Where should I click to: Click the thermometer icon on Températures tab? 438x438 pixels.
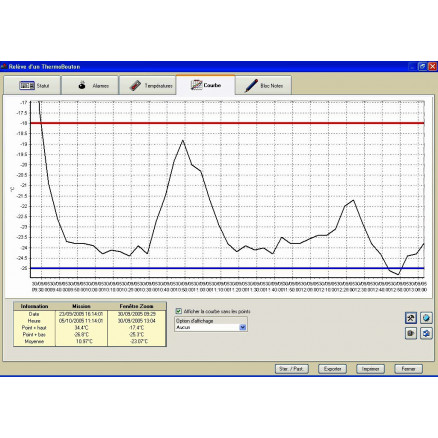[135, 86]
